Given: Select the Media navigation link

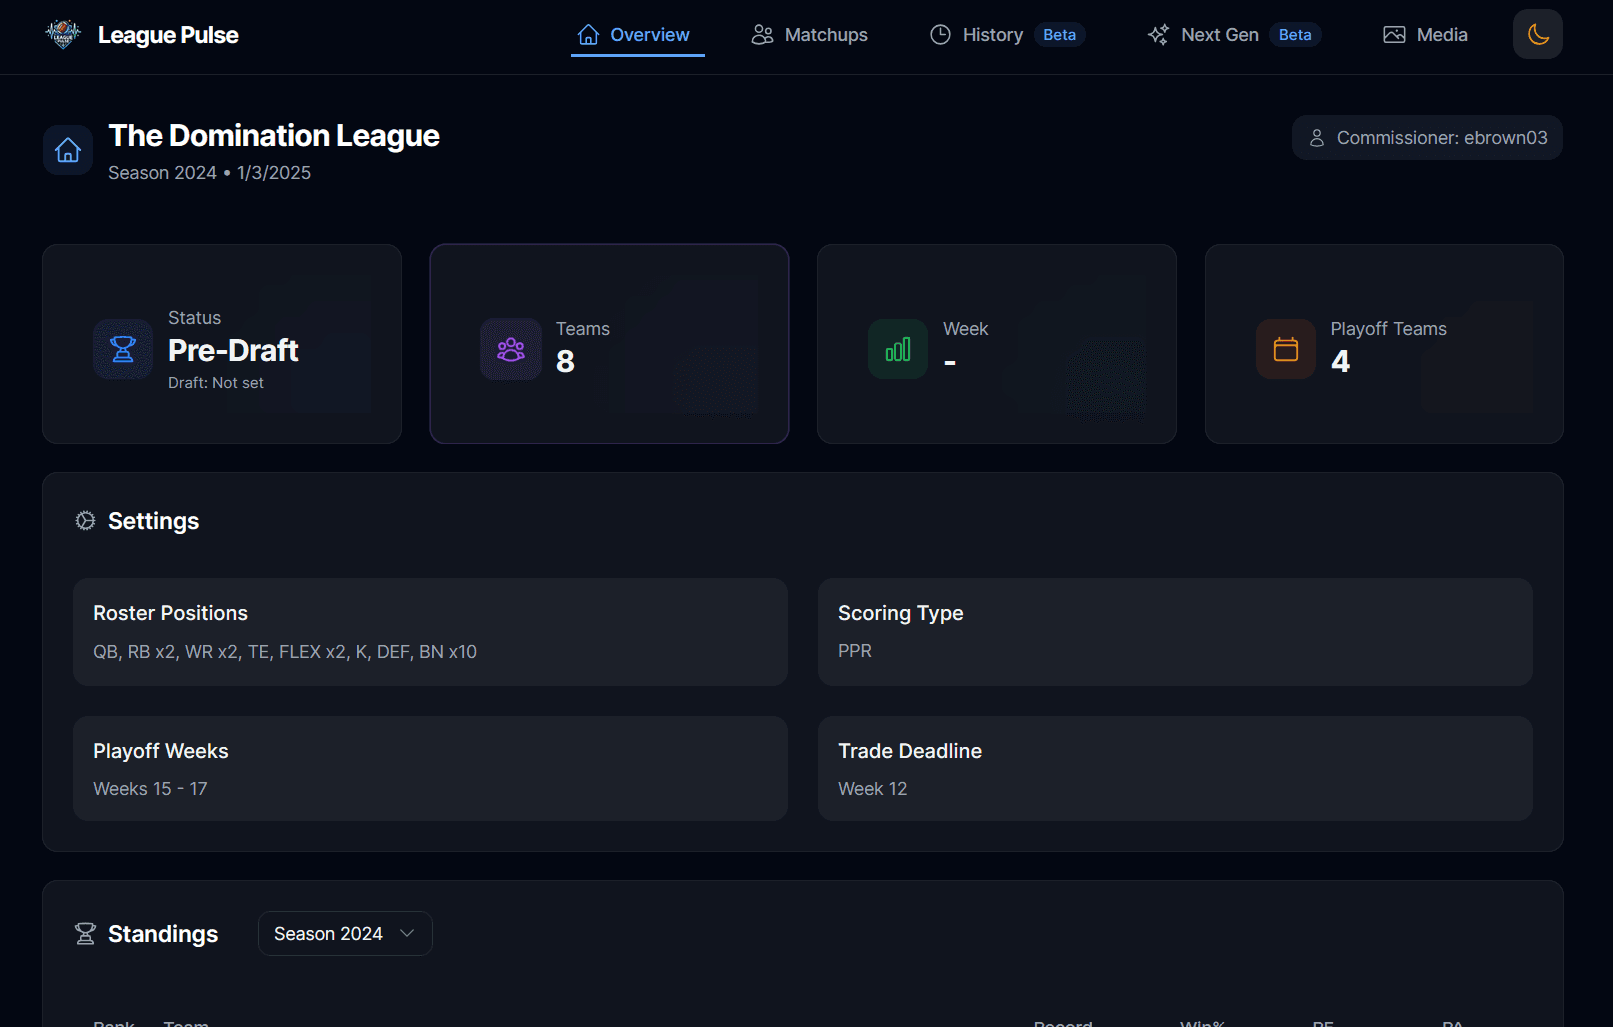Looking at the screenshot, I should [x=1424, y=34].
